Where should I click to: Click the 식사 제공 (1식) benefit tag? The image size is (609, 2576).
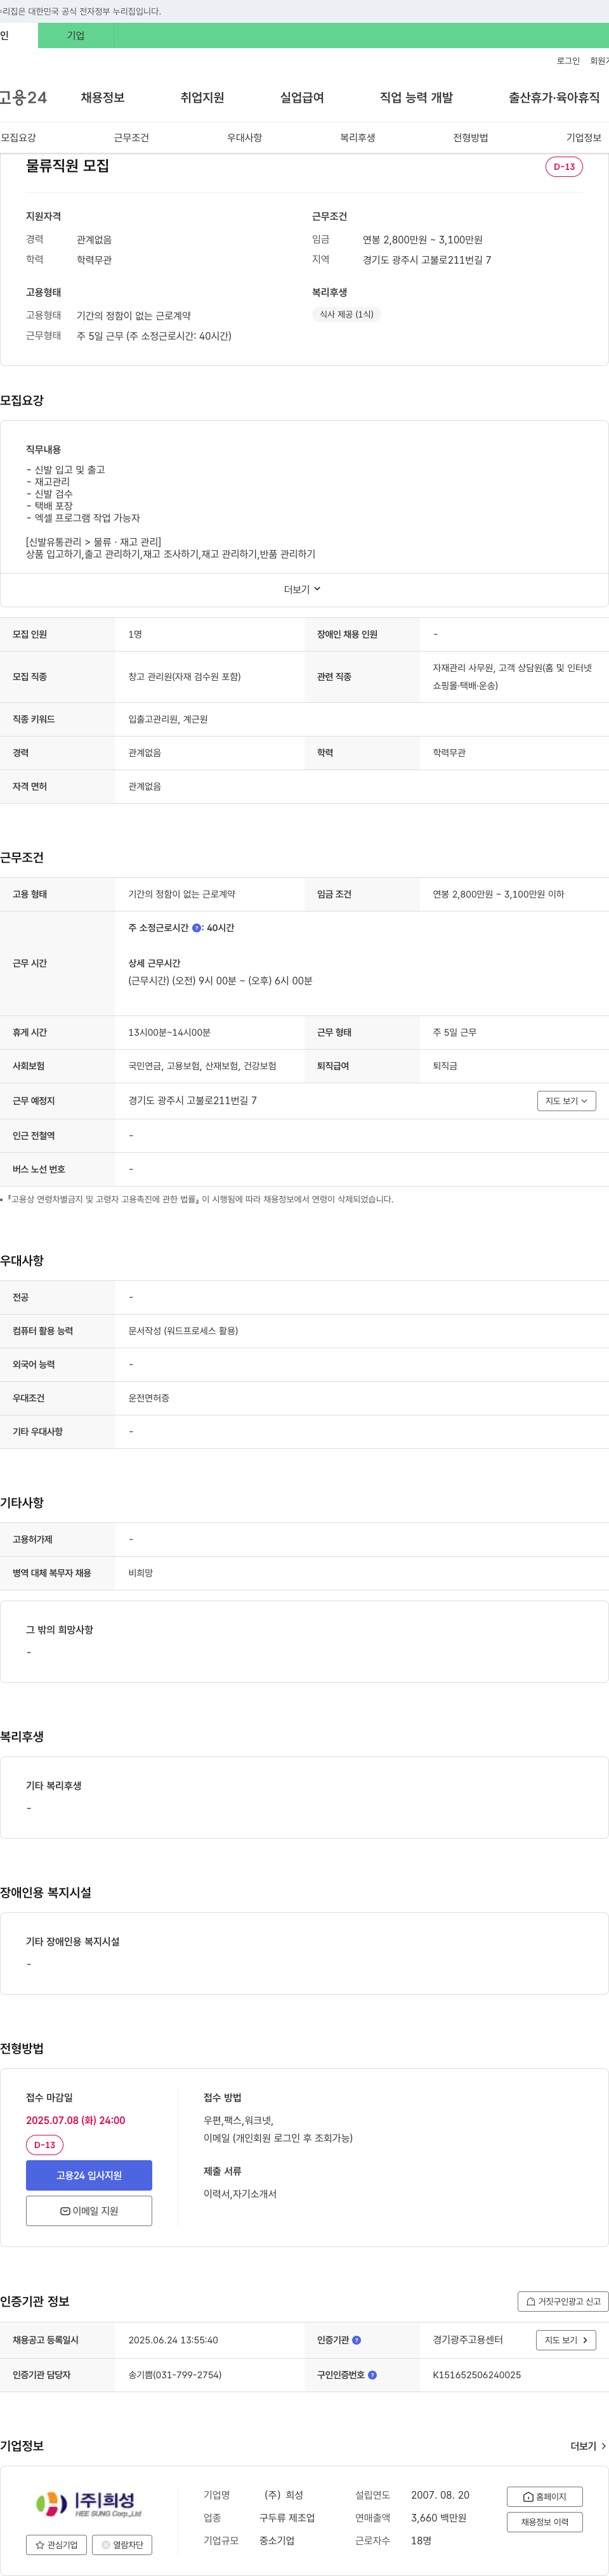click(346, 314)
